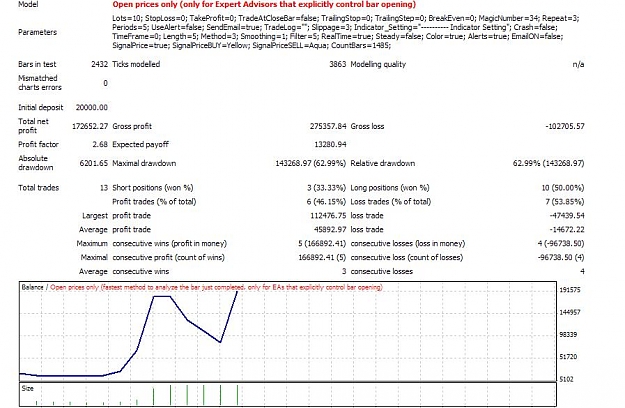
Task: Click Initial deposit value 20000.00
Action: [92, 107]
